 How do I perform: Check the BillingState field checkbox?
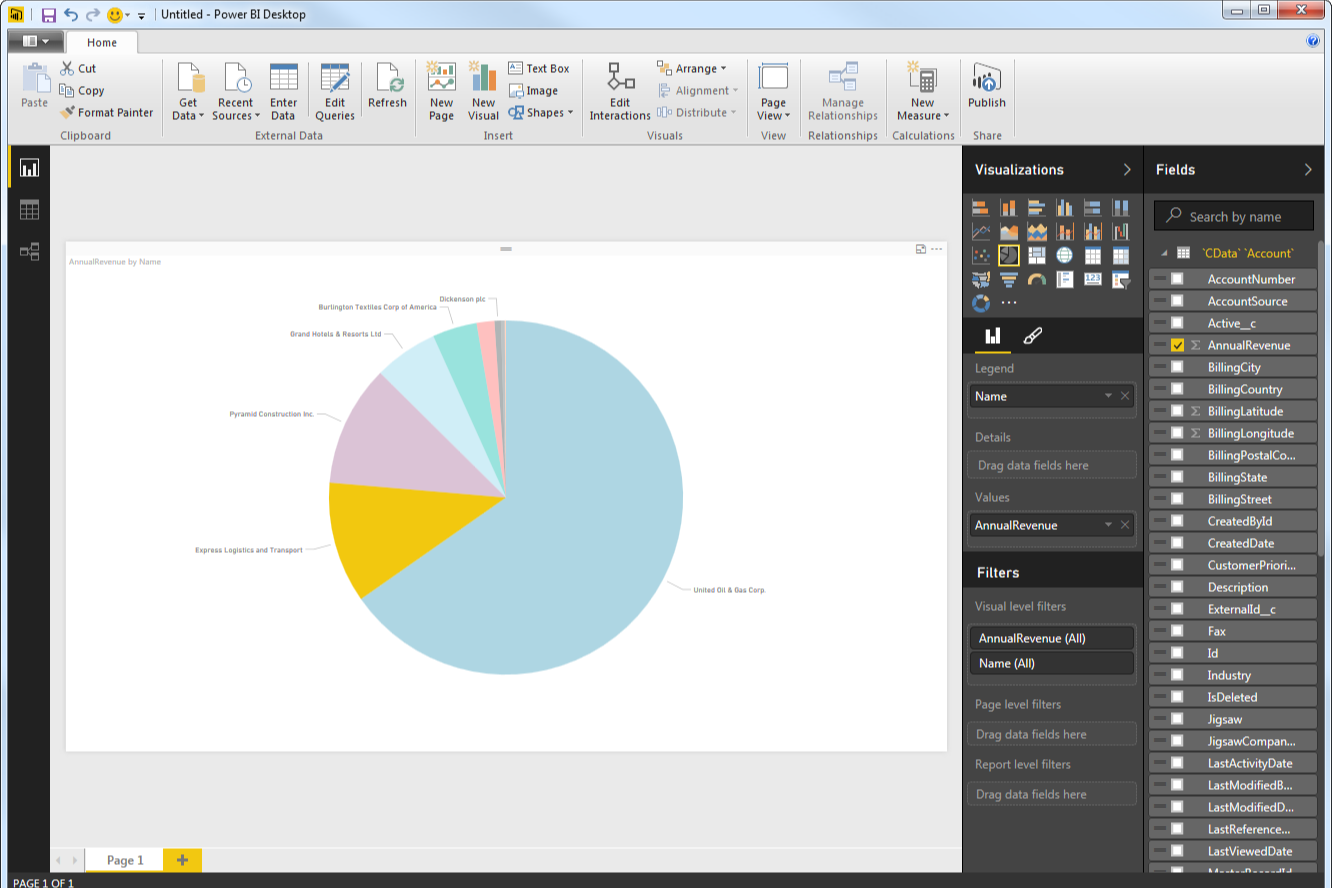pyautogui.click(x=1177, y=477)
